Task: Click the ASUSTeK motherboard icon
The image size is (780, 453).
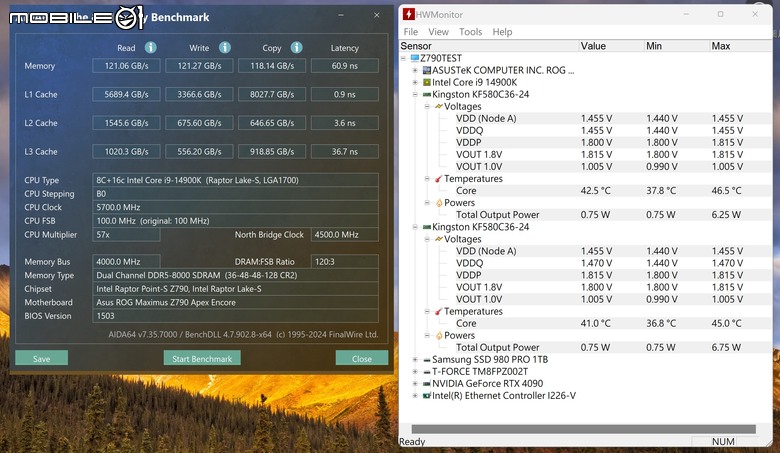Action: [x=426, y=70]
